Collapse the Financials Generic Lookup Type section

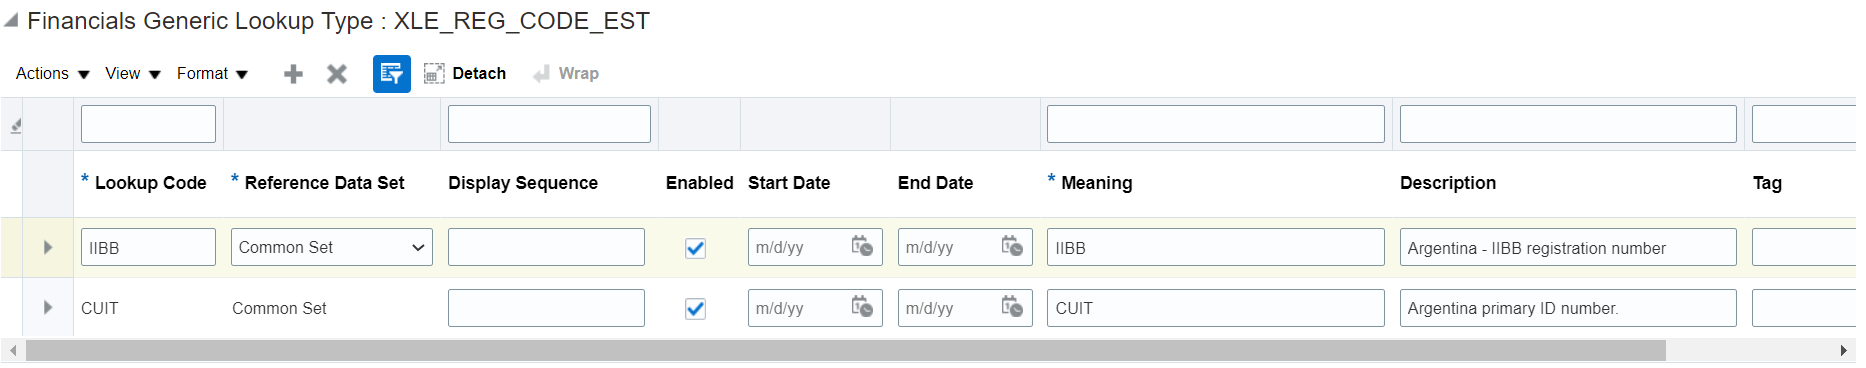11,20
